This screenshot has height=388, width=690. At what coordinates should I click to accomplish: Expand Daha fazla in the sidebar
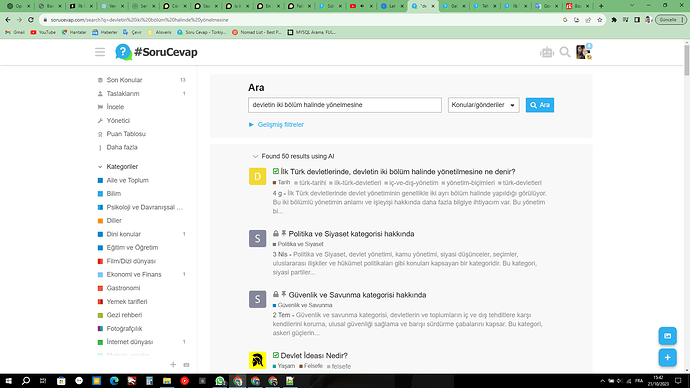tap(117, 147)
